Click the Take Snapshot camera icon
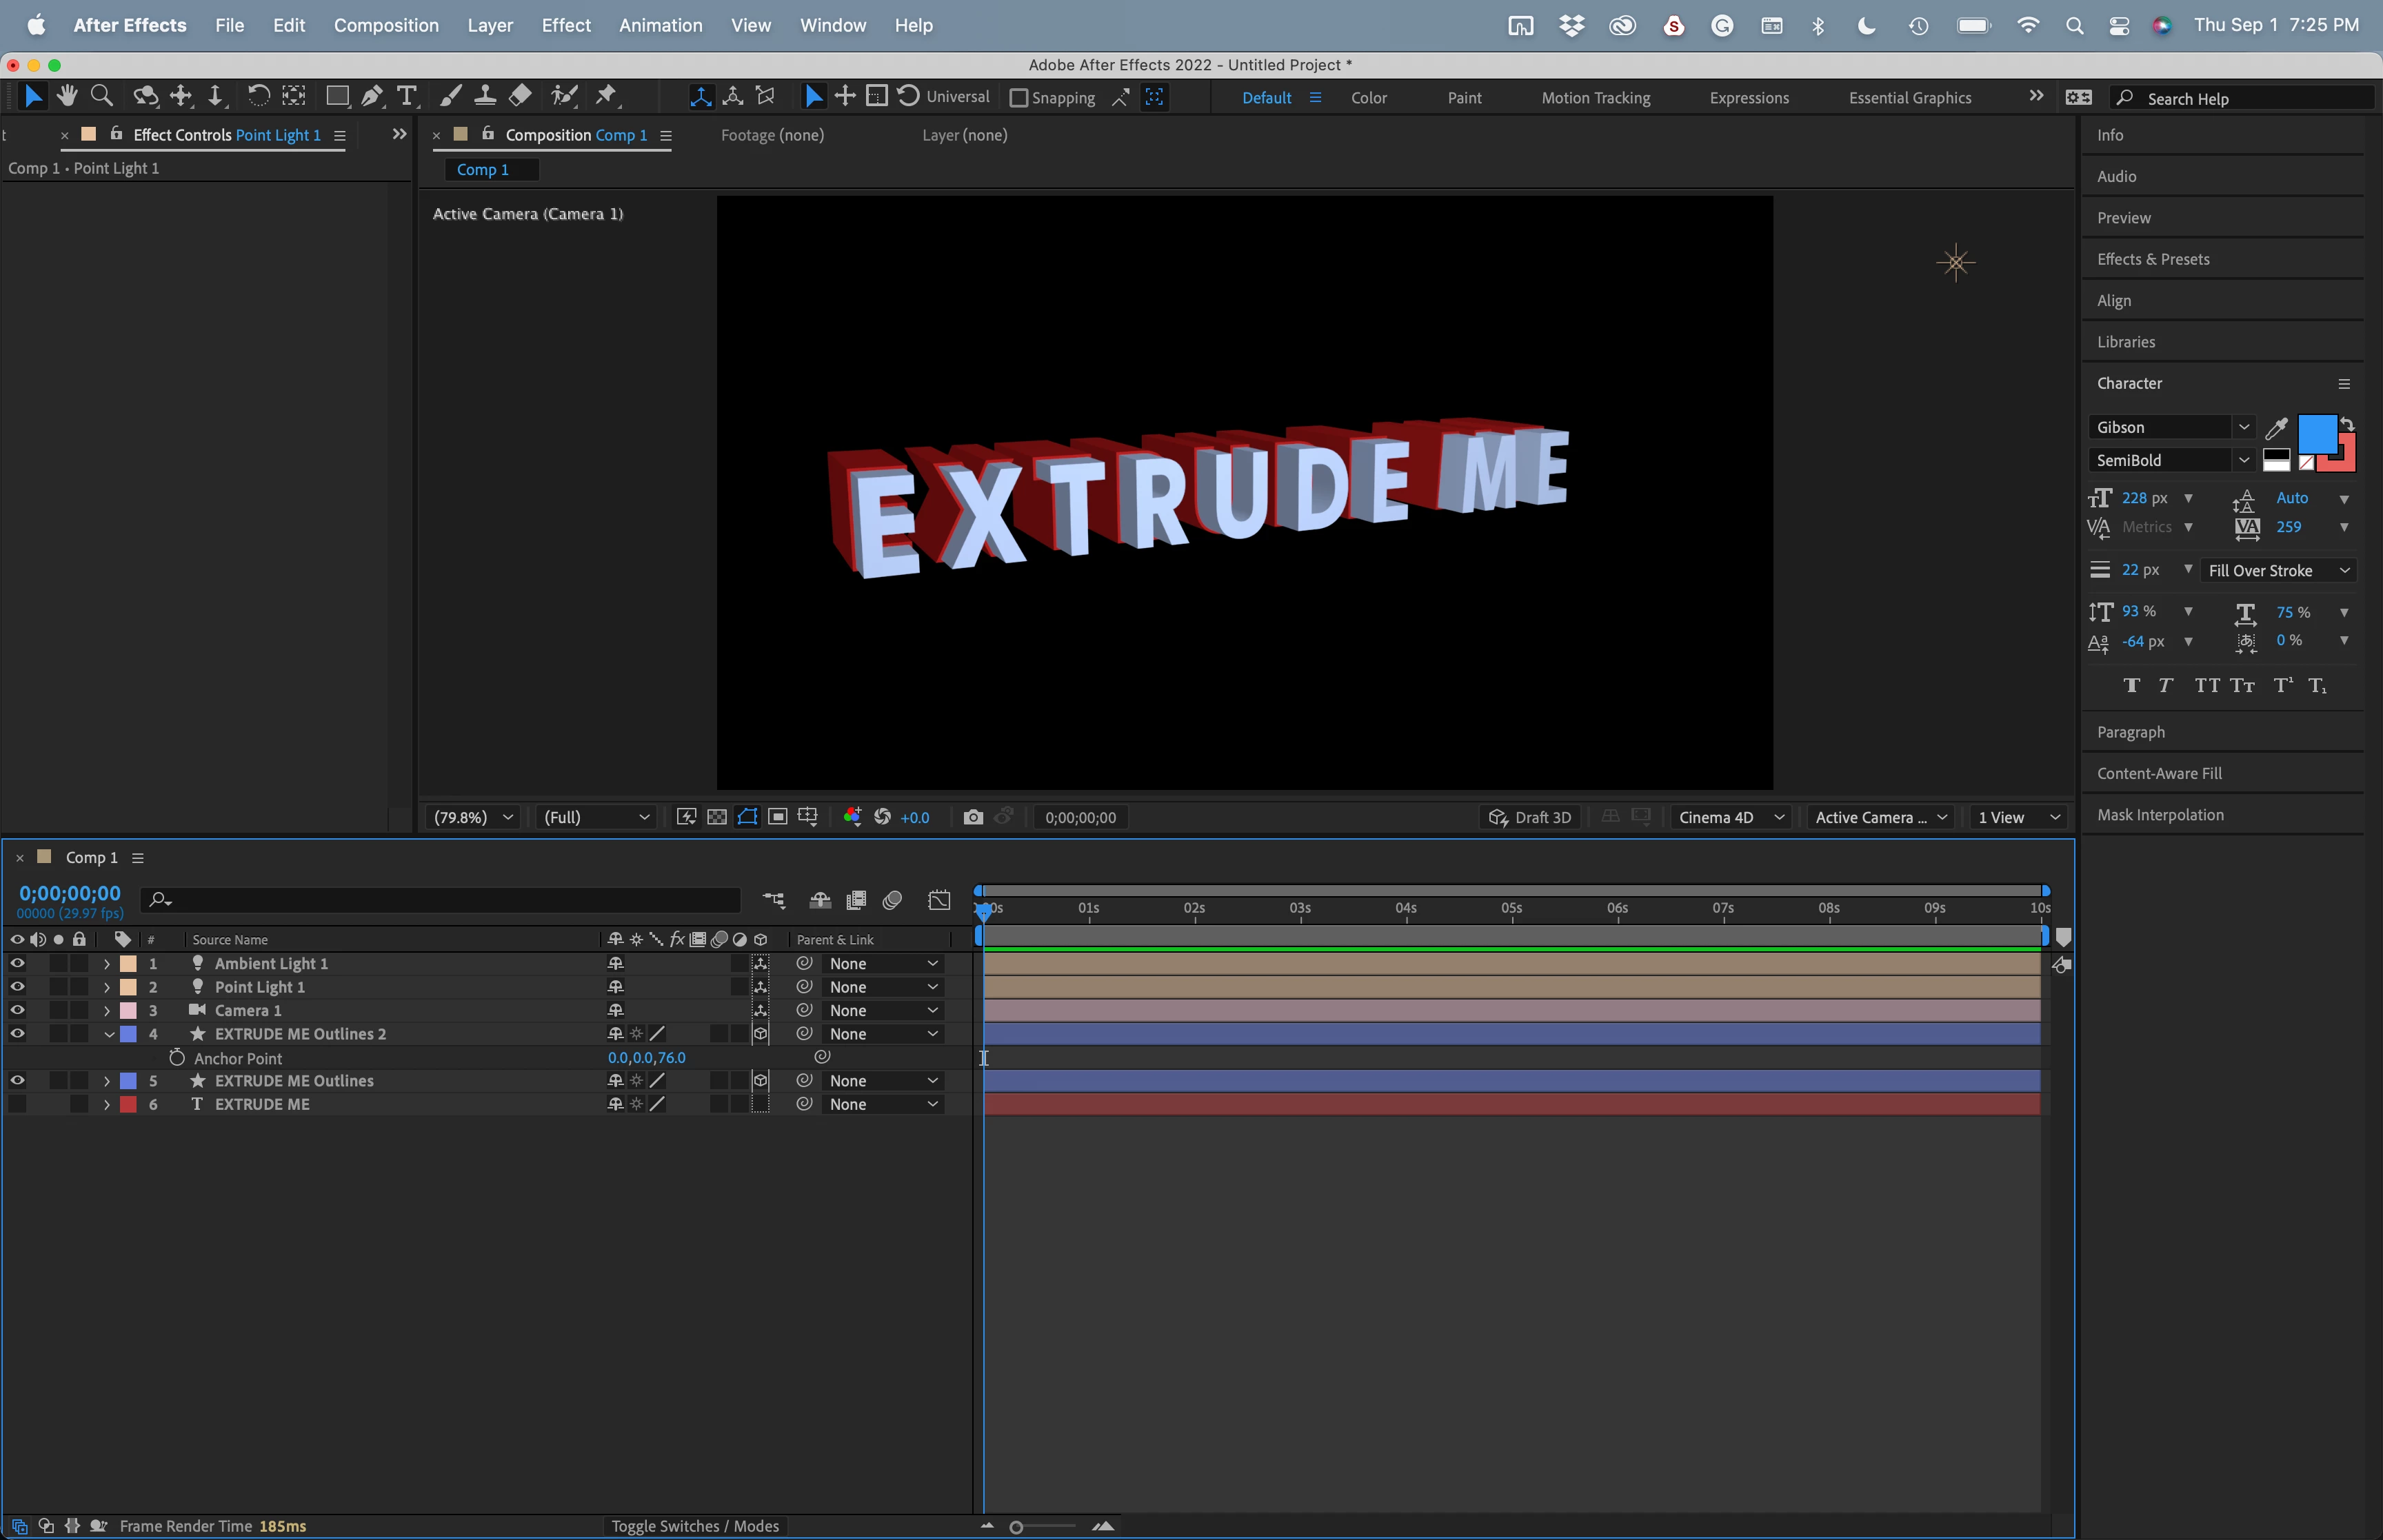 972,817
